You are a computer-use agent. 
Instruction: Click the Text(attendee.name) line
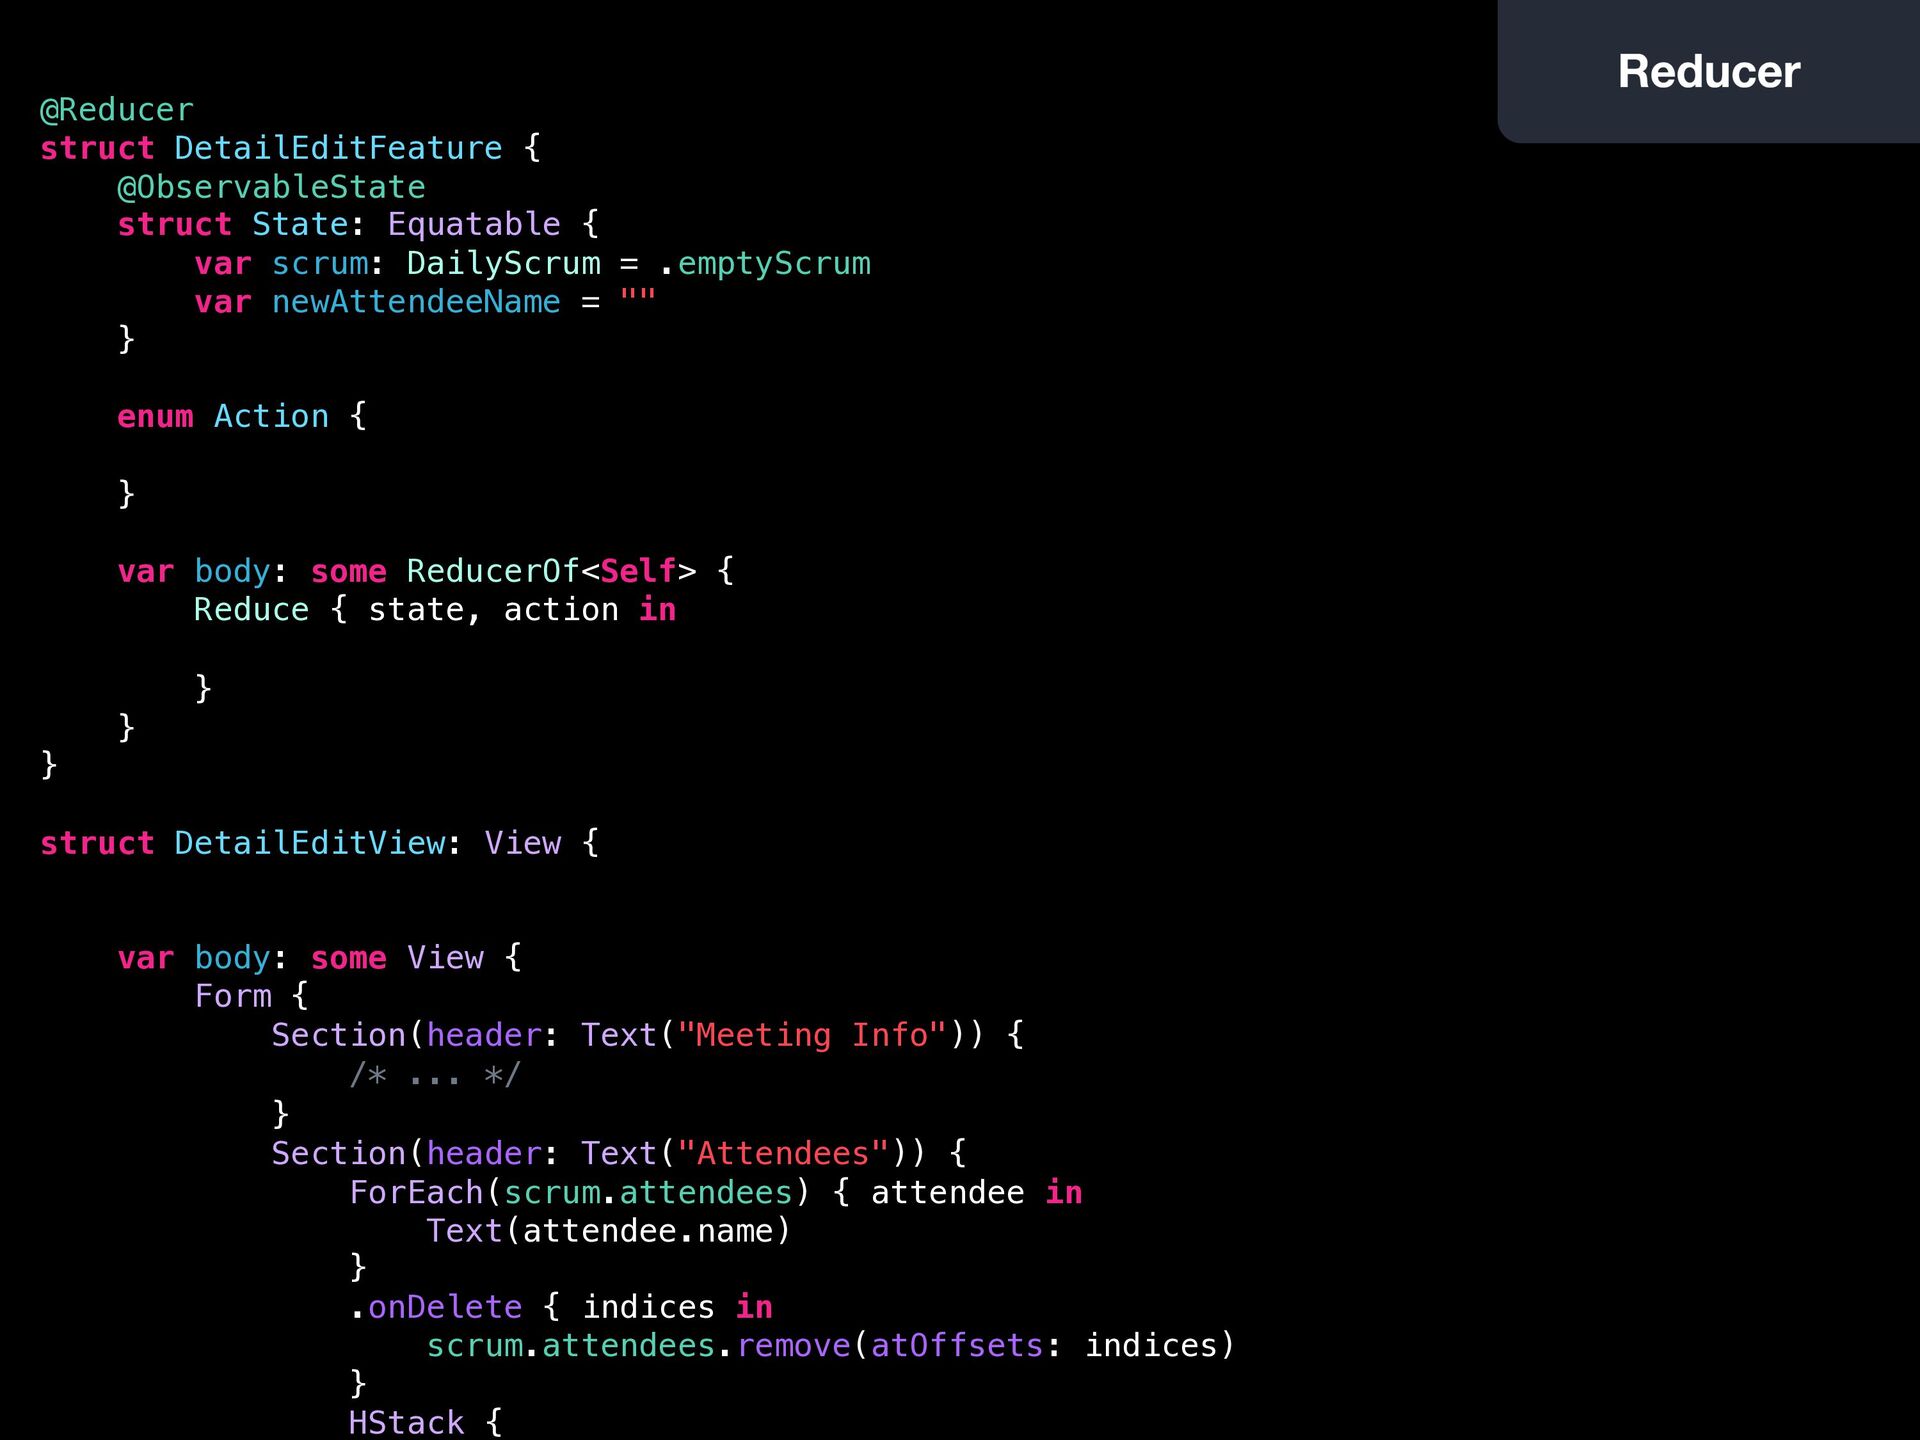[x=609, y=1231]
